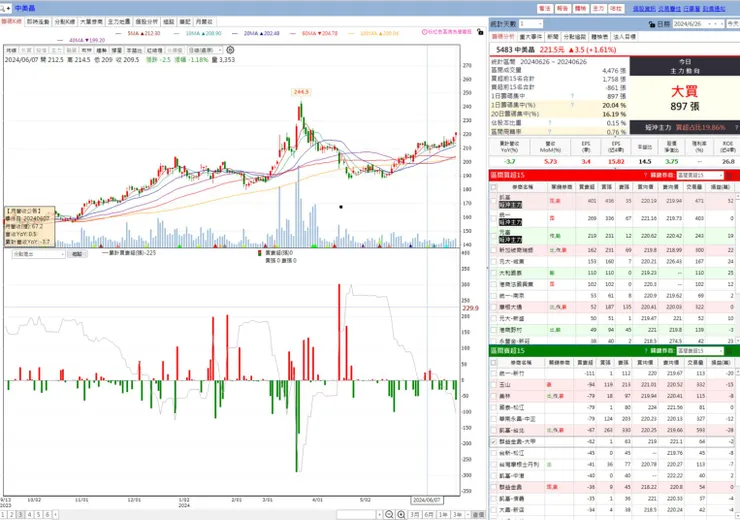Tick the checkbox of the 台新-松江 row

click(494, 453)
